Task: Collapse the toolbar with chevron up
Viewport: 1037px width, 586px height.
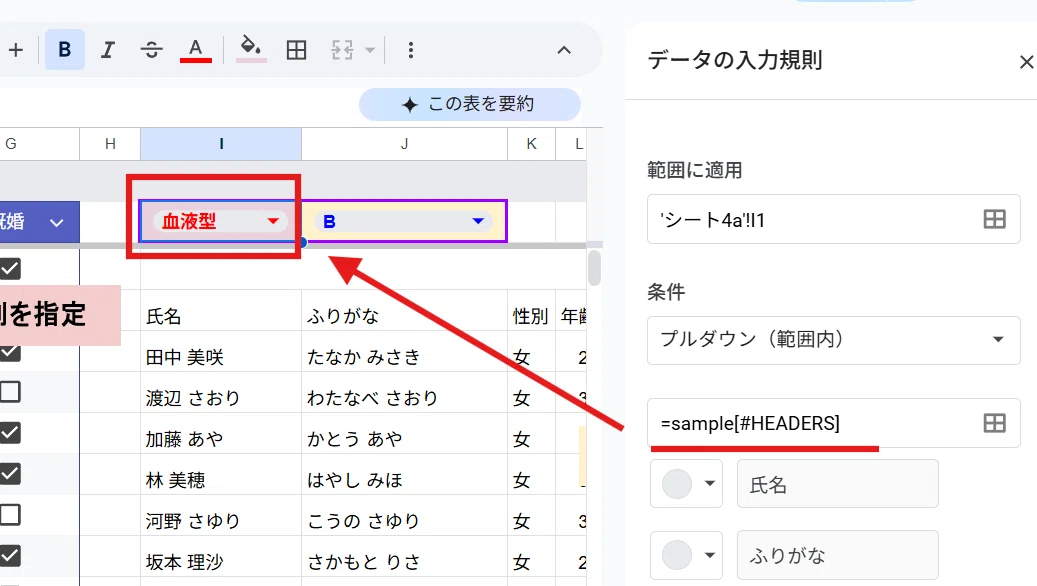Action: [x=563, y=50]
